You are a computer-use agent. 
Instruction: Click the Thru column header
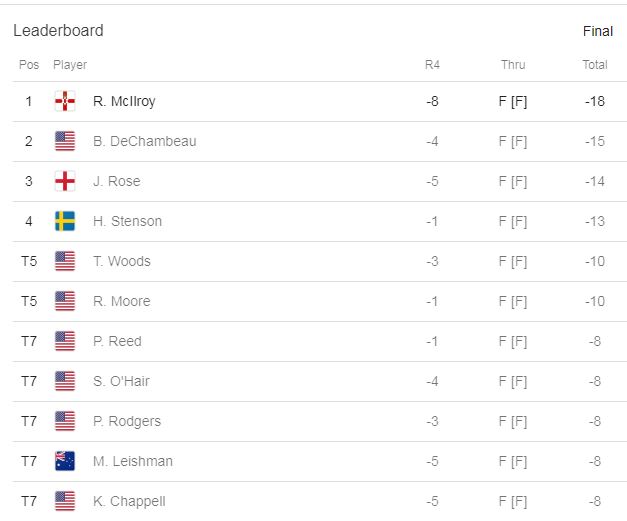pyautogui.click(x=513, y=65)
